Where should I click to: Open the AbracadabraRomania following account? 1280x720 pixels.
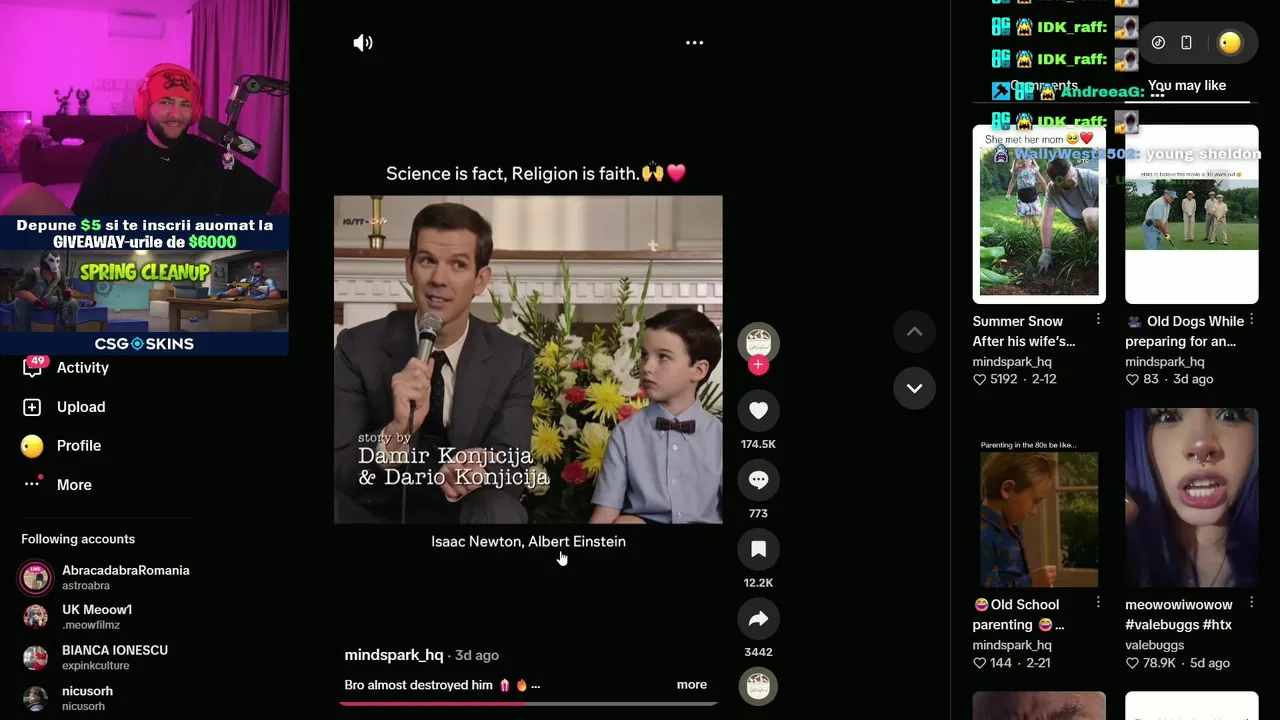click(125, 577)
